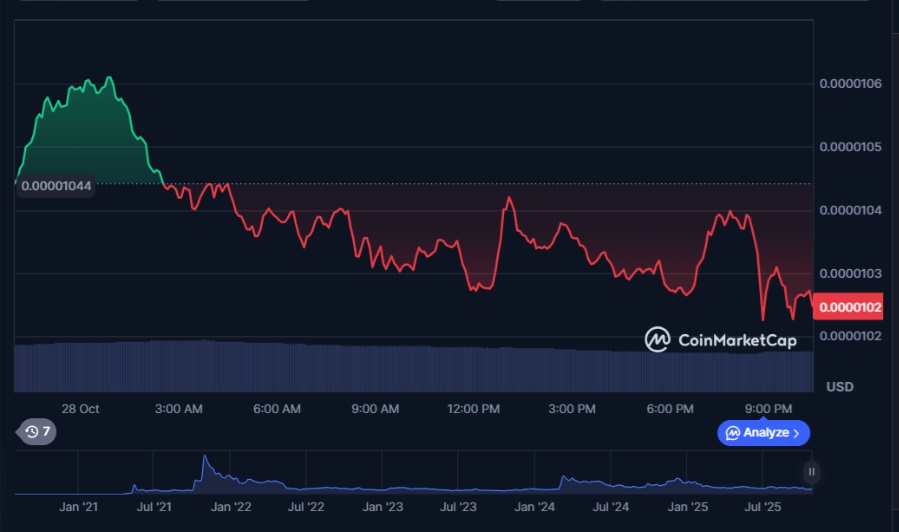The image size is (899, 532).
Task: Select Jan '23 on the overview timeline
Action: pos(382,507)
